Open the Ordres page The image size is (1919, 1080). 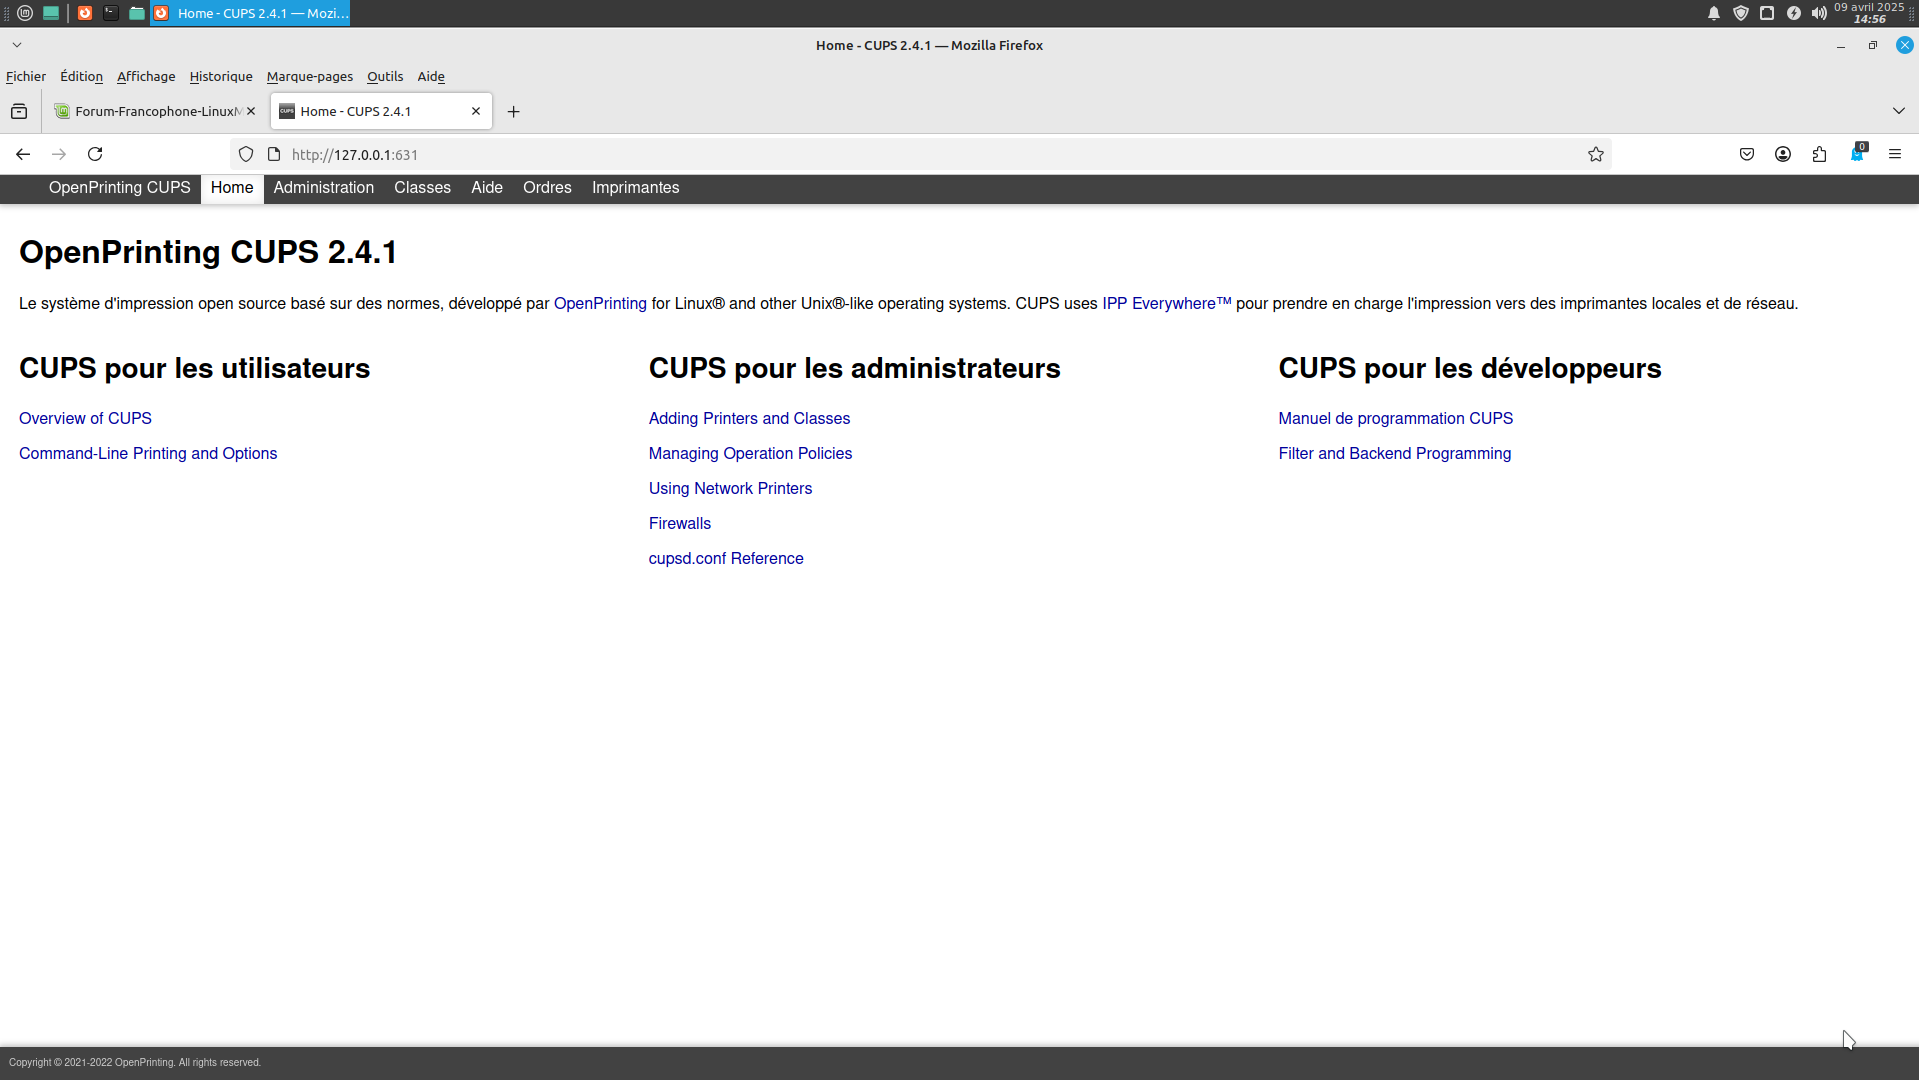(x=547, y=188)
